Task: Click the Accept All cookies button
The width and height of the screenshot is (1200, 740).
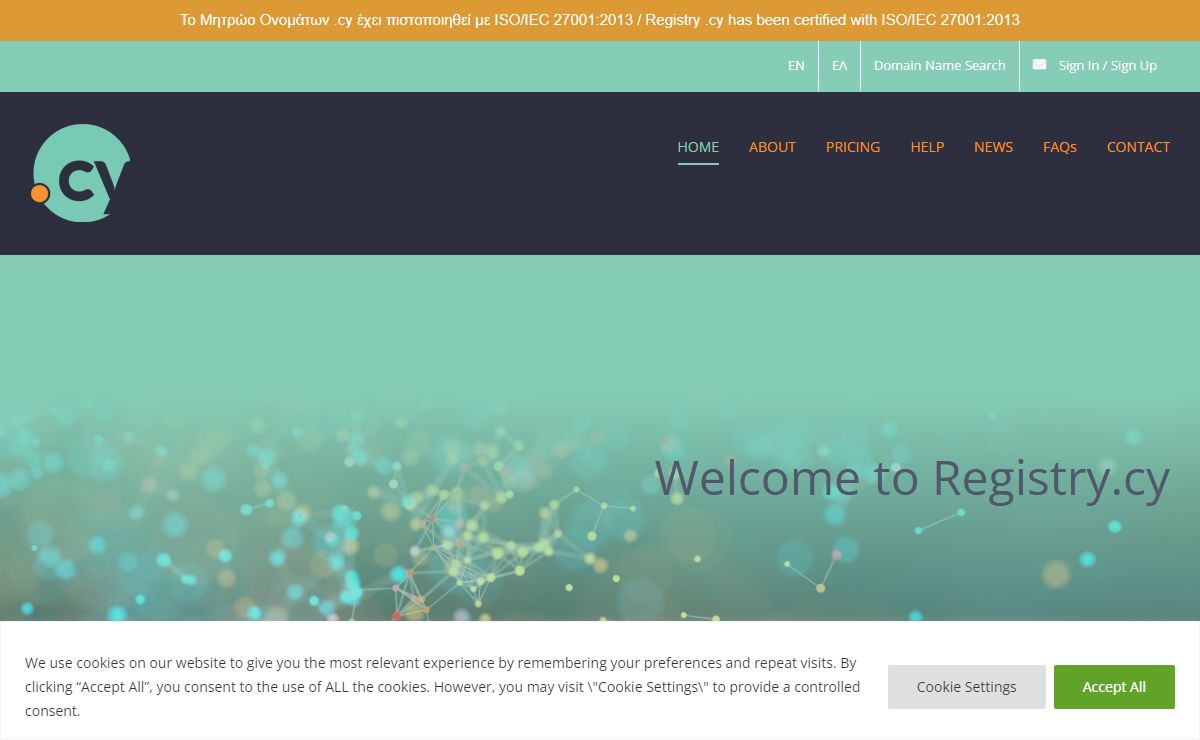Action: coord(1114,687)
